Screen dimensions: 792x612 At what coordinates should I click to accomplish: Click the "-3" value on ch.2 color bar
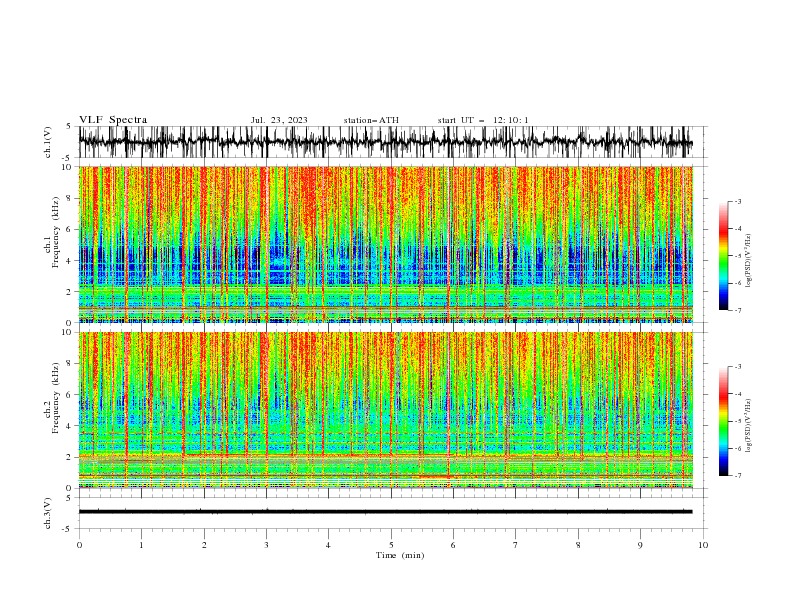click(737, 367)
